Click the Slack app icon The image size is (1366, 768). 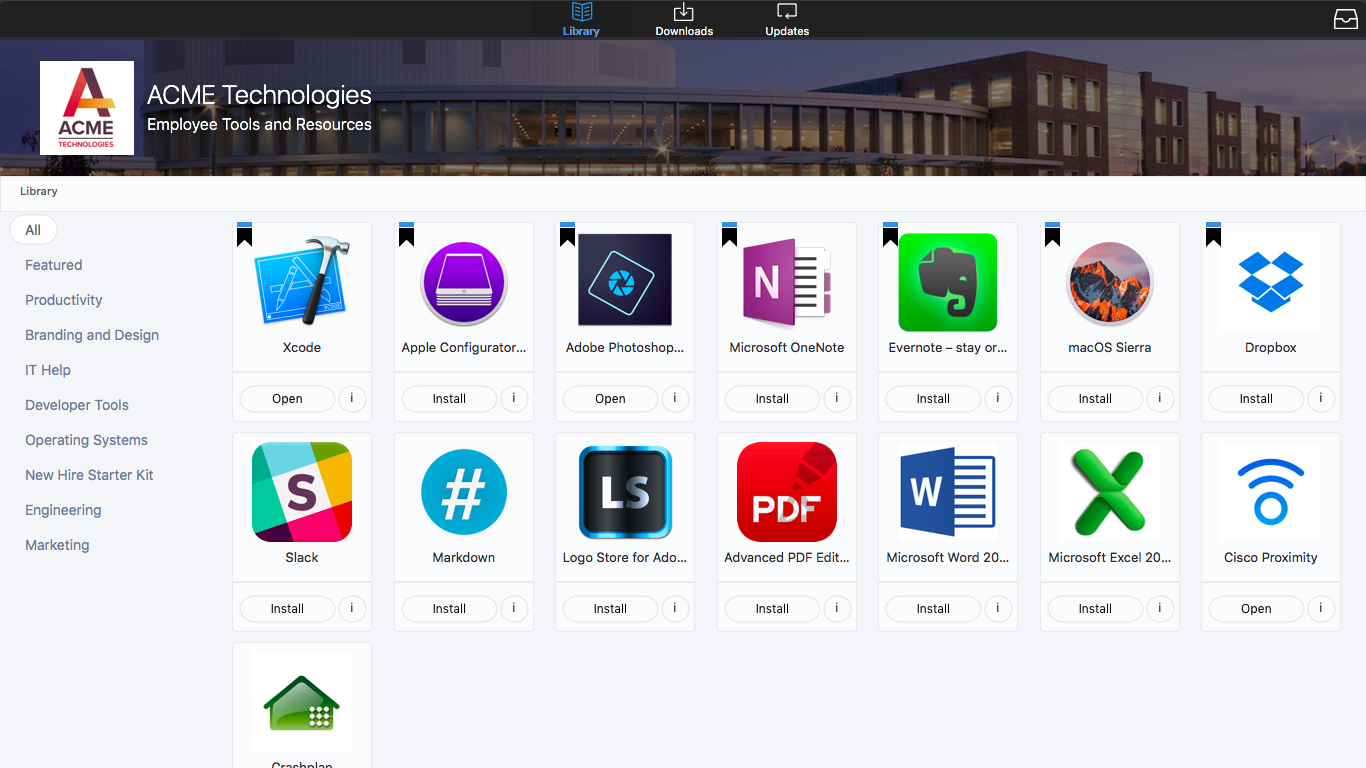click(301, 492)
